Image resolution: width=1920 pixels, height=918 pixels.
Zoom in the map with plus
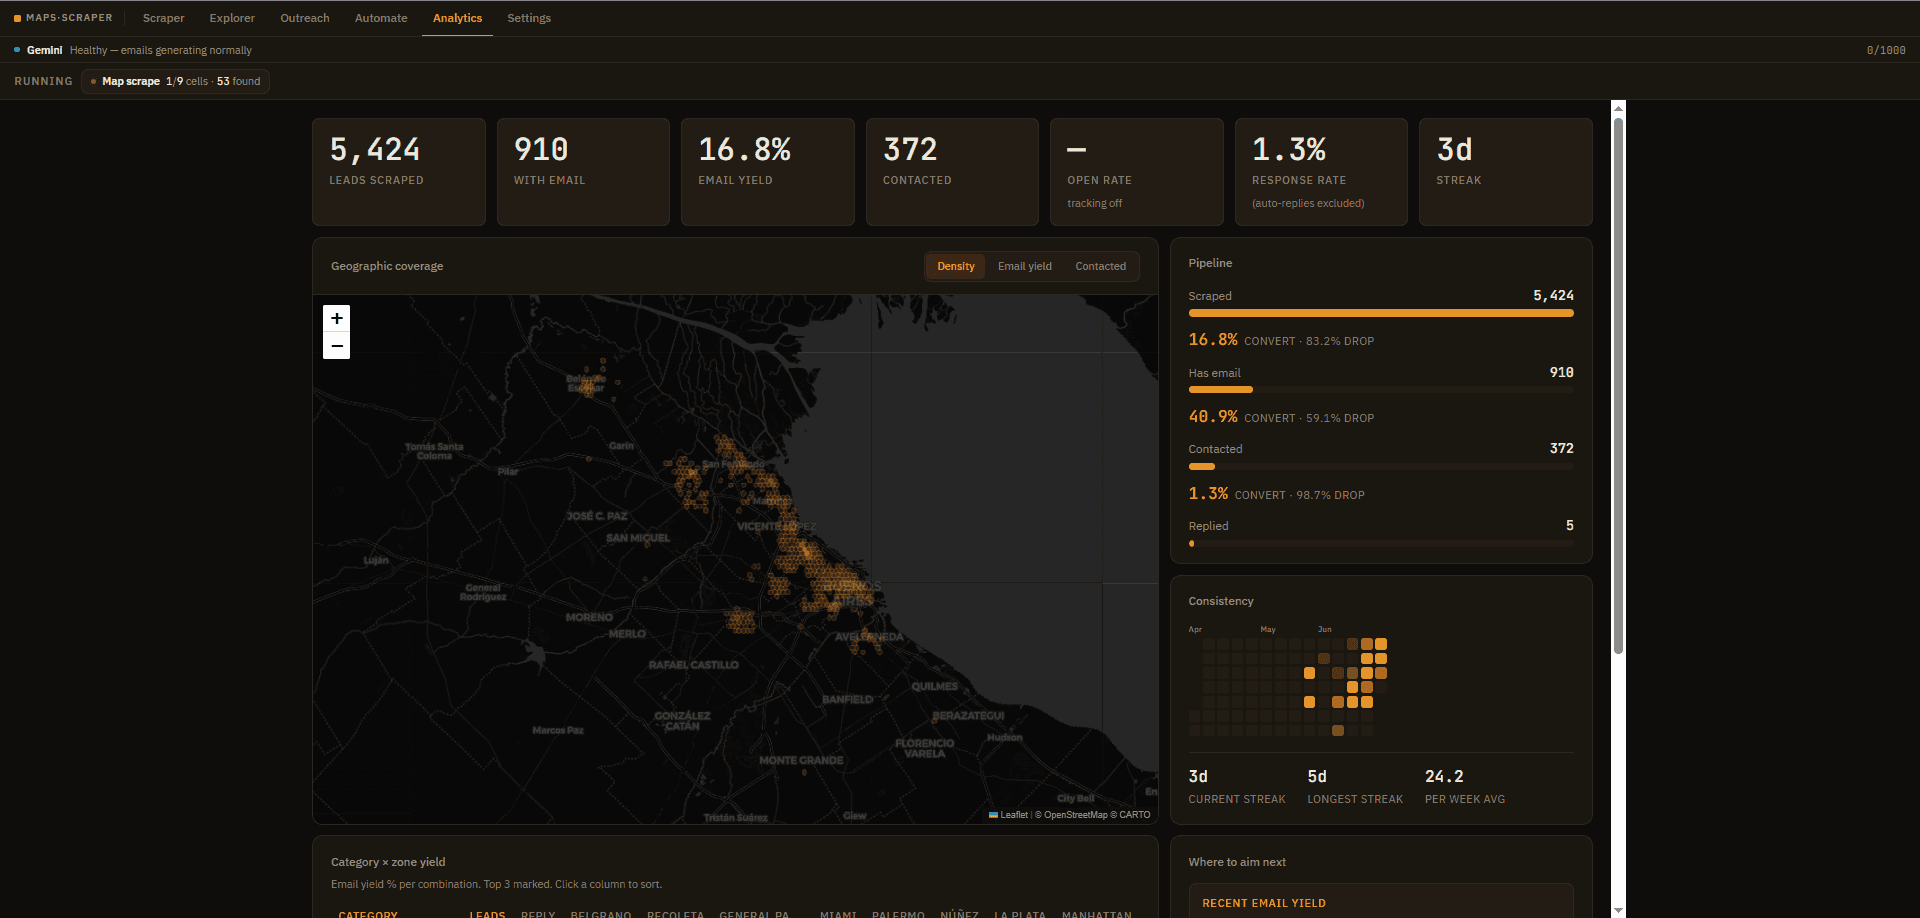337,318
